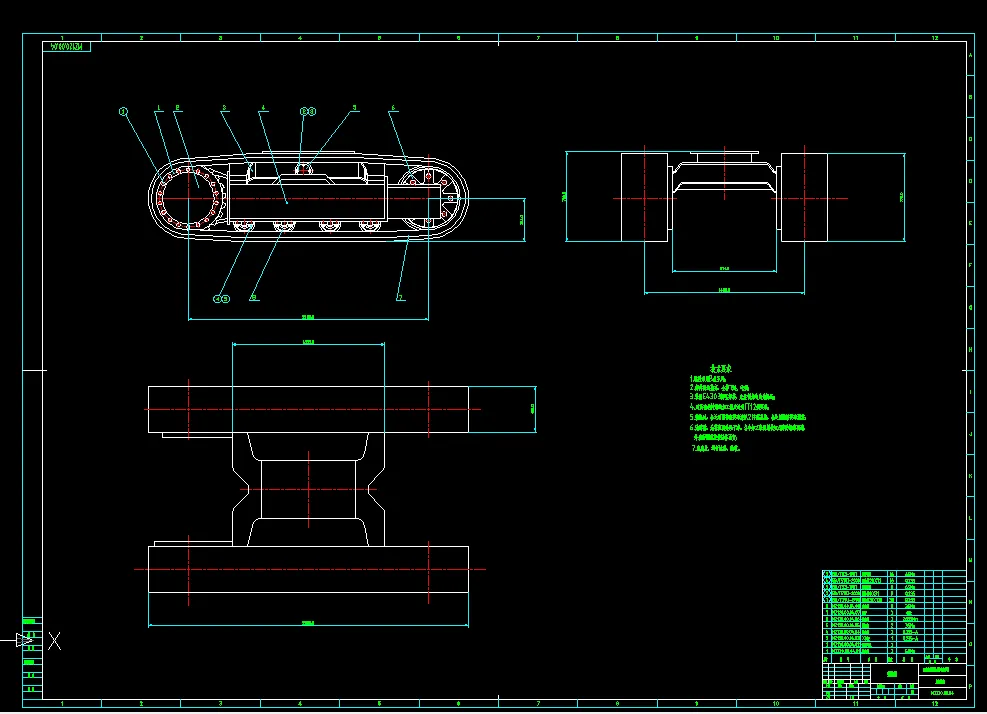Click the rotated drawing-number box at top left
Screen dimensions: 987x714
(x=66, y=47)
